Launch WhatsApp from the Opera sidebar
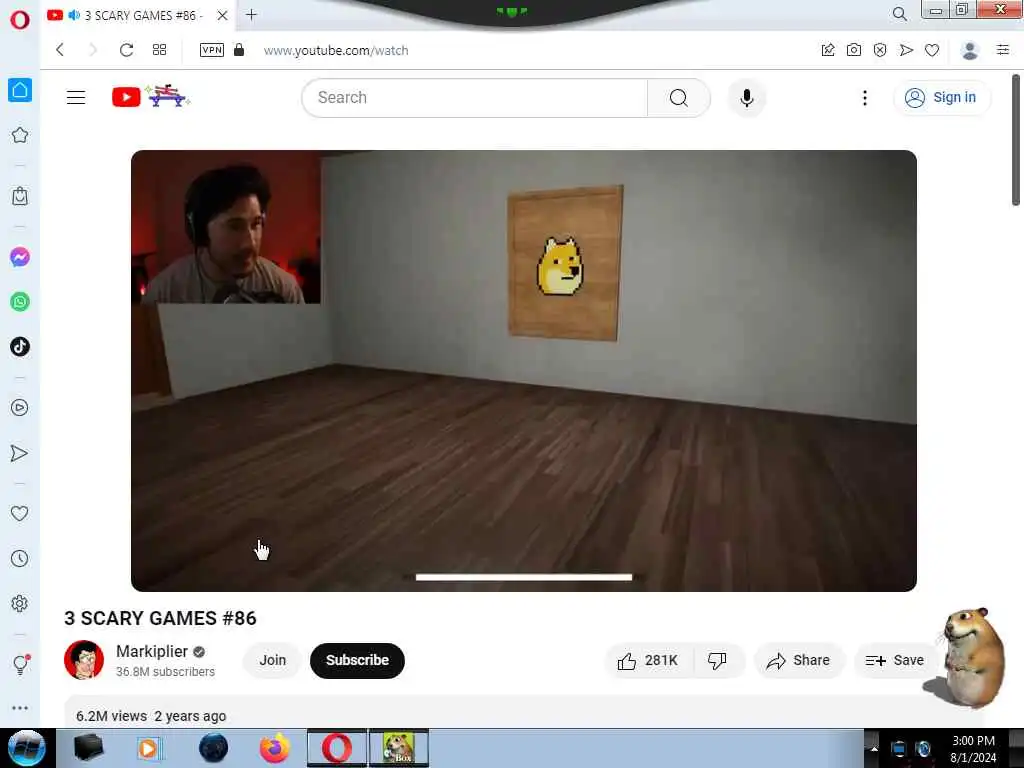This screenshot has height=768, width=1024. click(20, 302)
